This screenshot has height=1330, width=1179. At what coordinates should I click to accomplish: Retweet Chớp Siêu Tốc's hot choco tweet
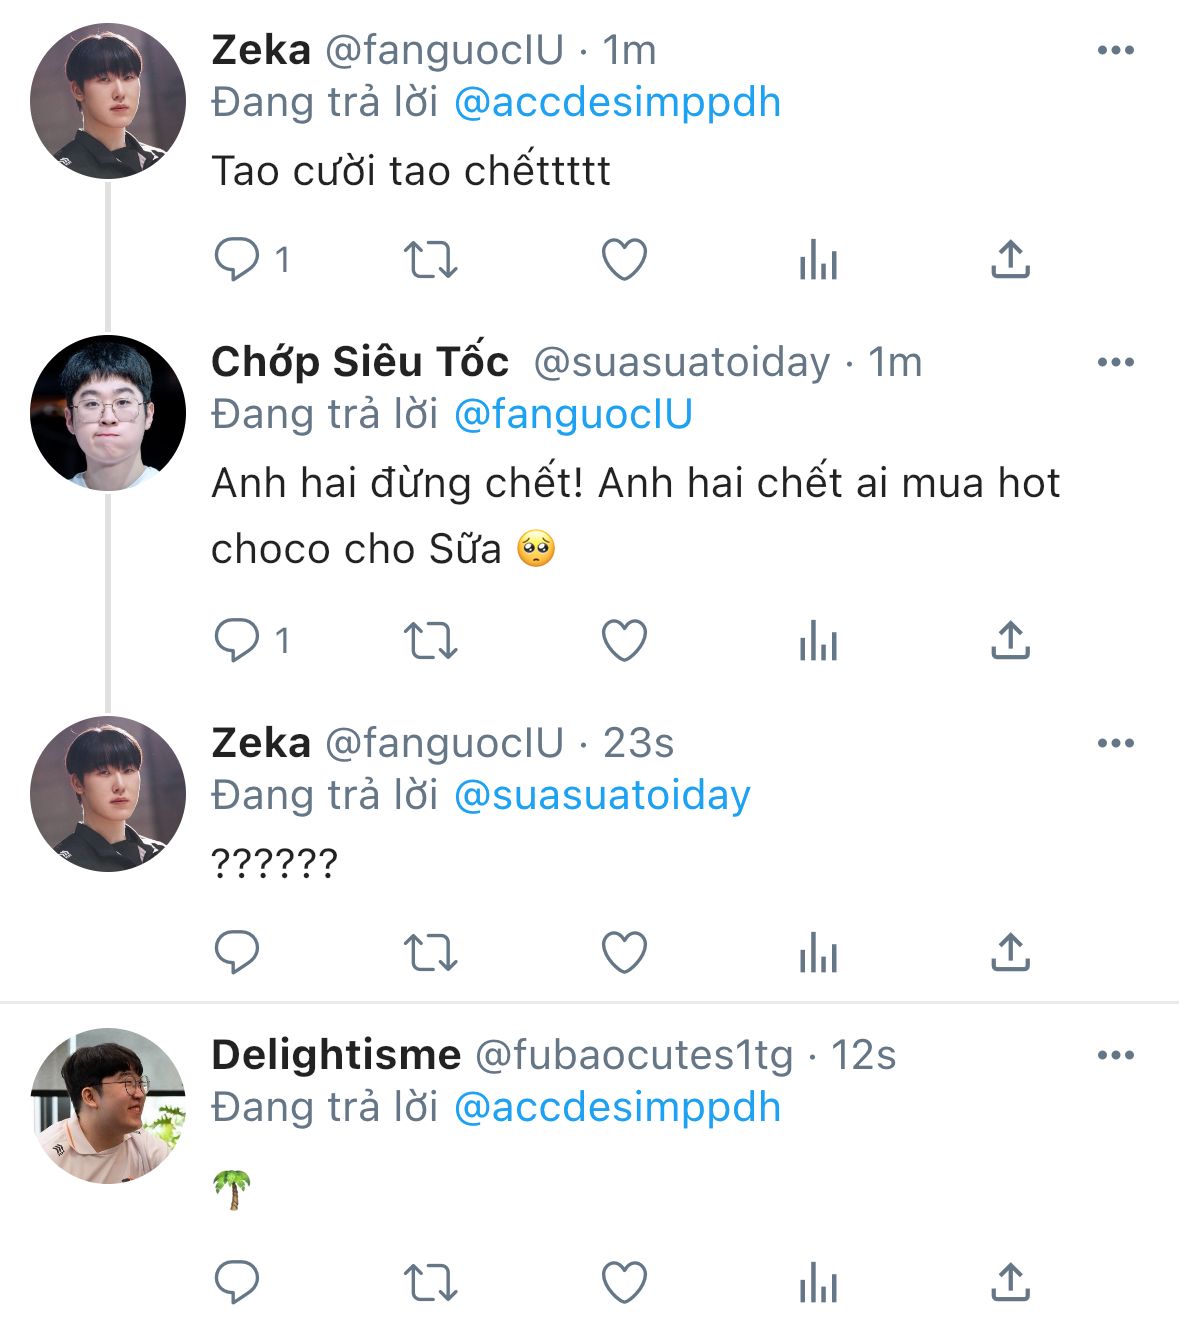430,641
